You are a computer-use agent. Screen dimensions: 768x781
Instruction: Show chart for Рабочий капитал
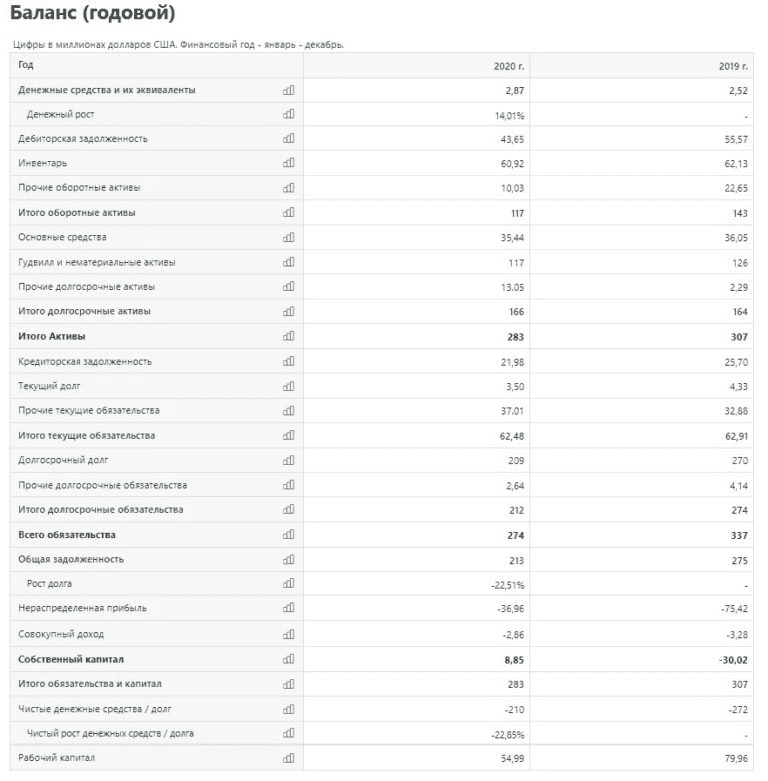tap(289, 758)
